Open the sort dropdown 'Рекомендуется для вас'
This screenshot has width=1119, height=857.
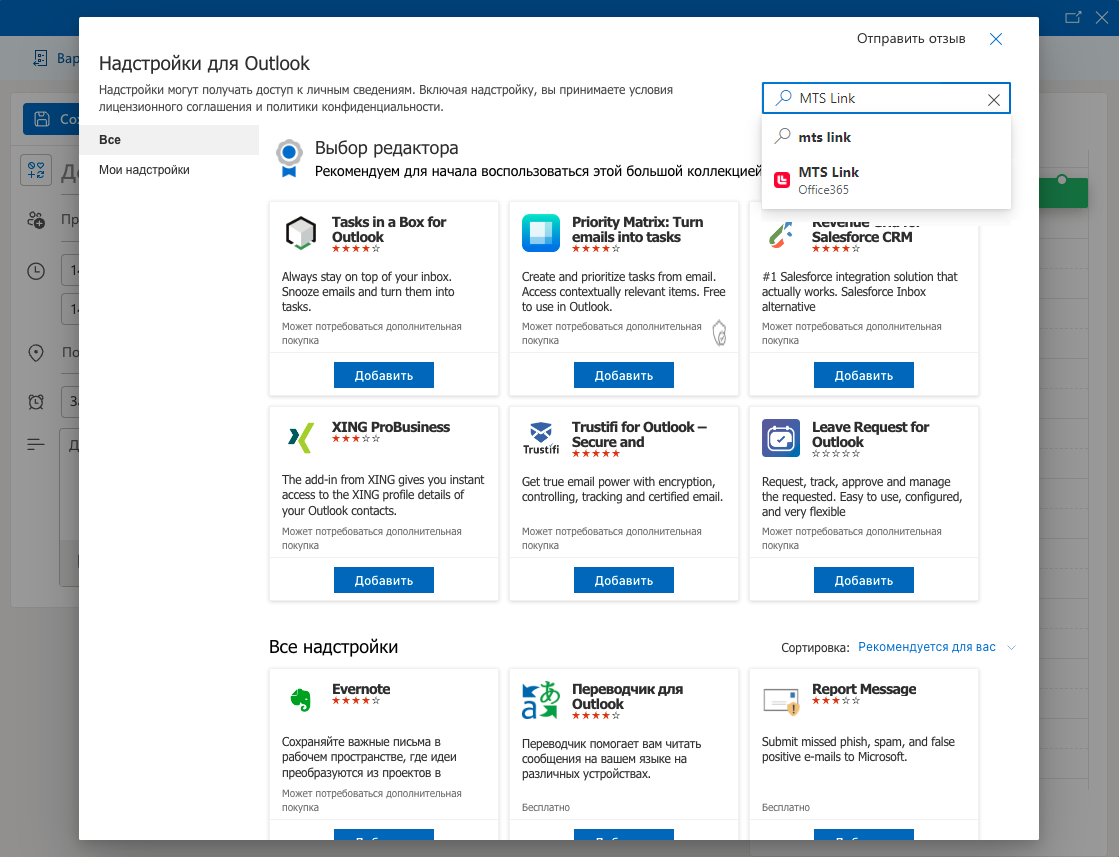click(926, 646)
